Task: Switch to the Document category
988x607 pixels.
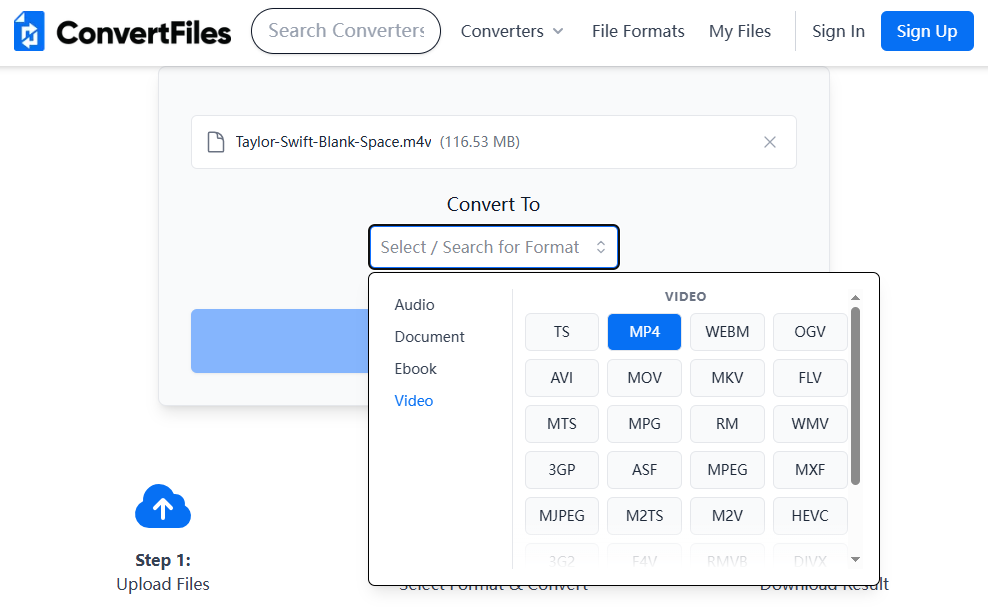Action: pos(429,337)
